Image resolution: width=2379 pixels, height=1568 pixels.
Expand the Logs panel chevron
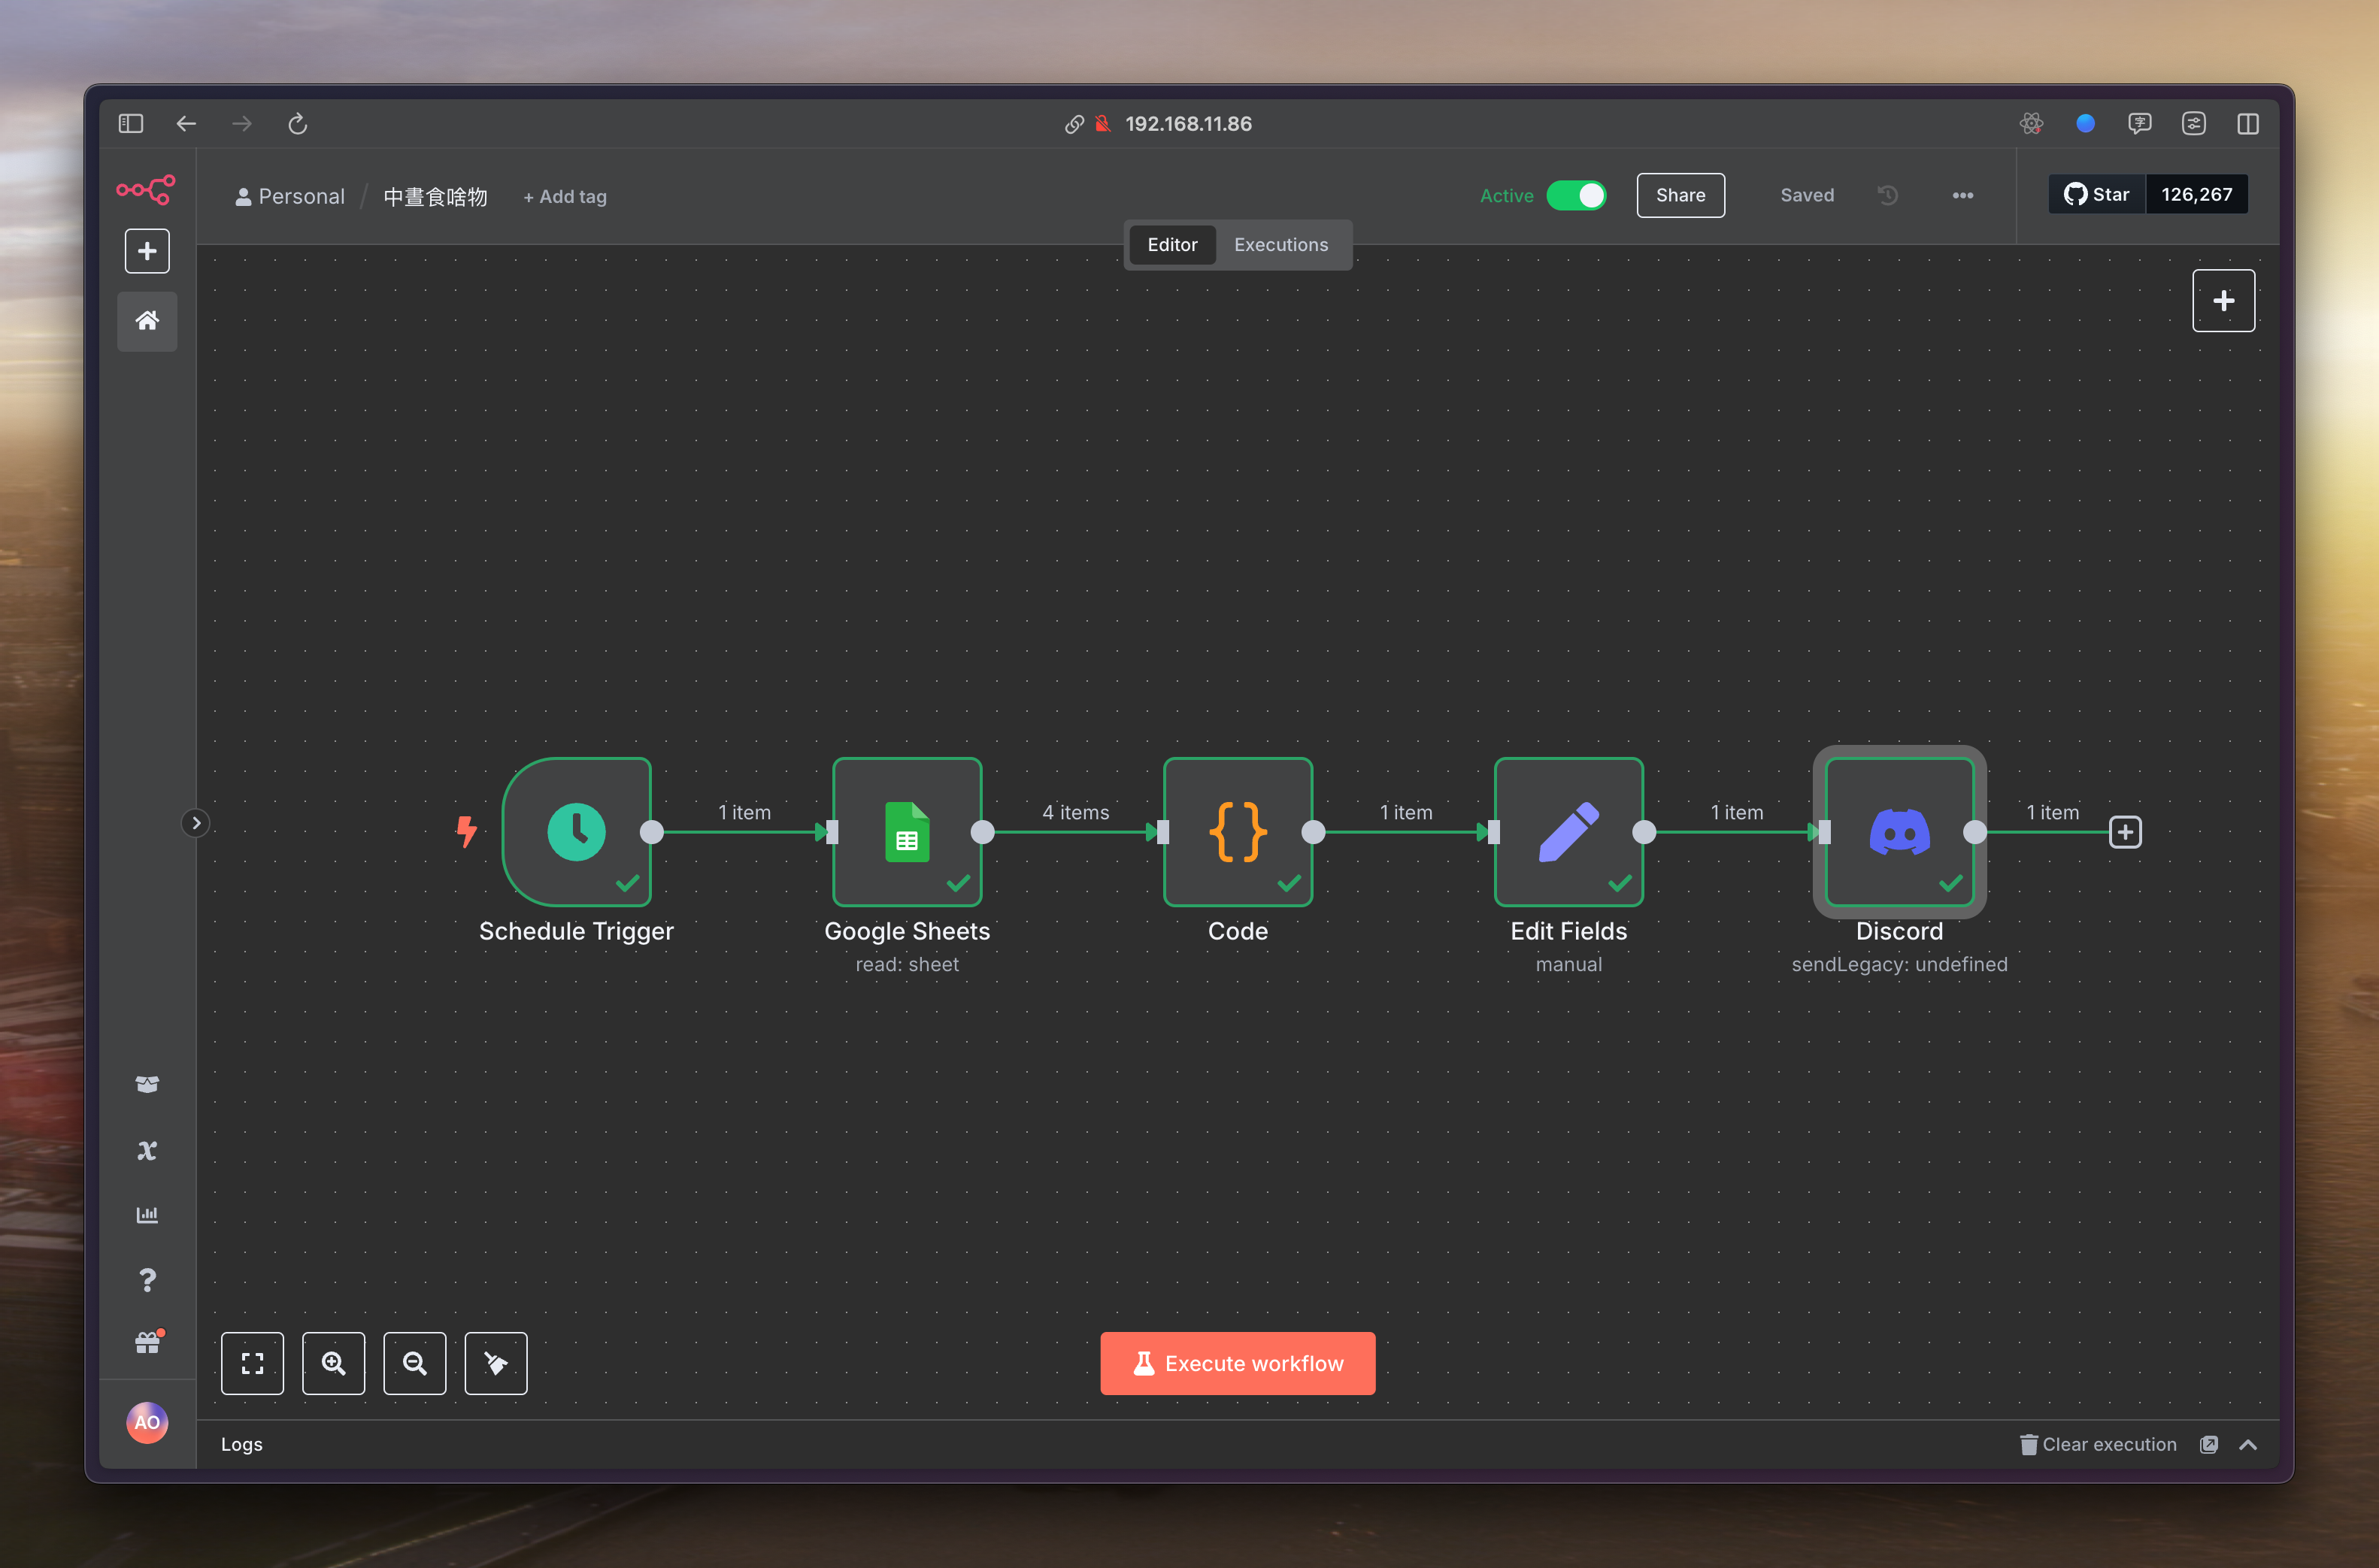pyautogui.click(x=2248, y=1444)
